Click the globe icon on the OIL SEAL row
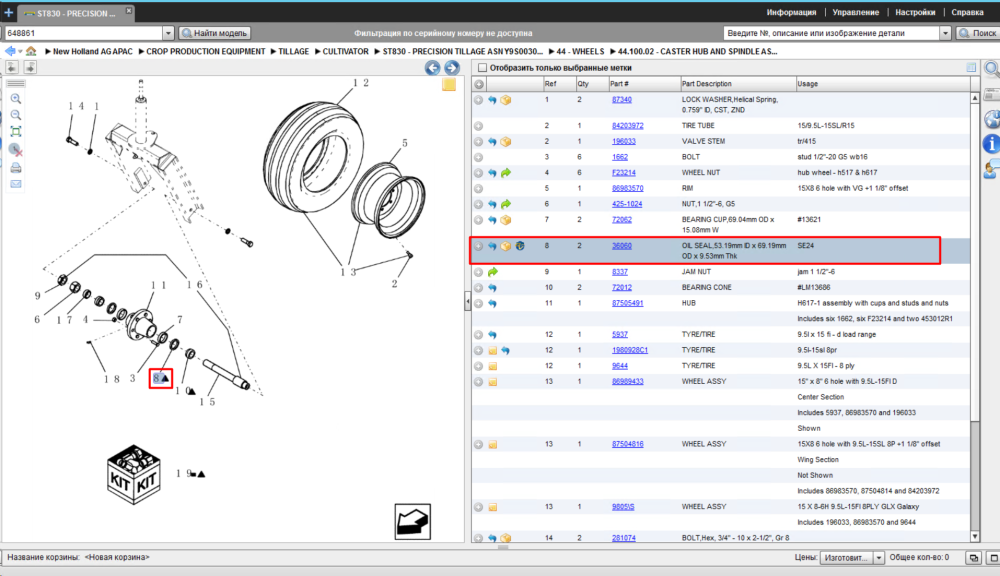Image resolution: width=1000 pixels, height=576 pixels. point(520,246)
